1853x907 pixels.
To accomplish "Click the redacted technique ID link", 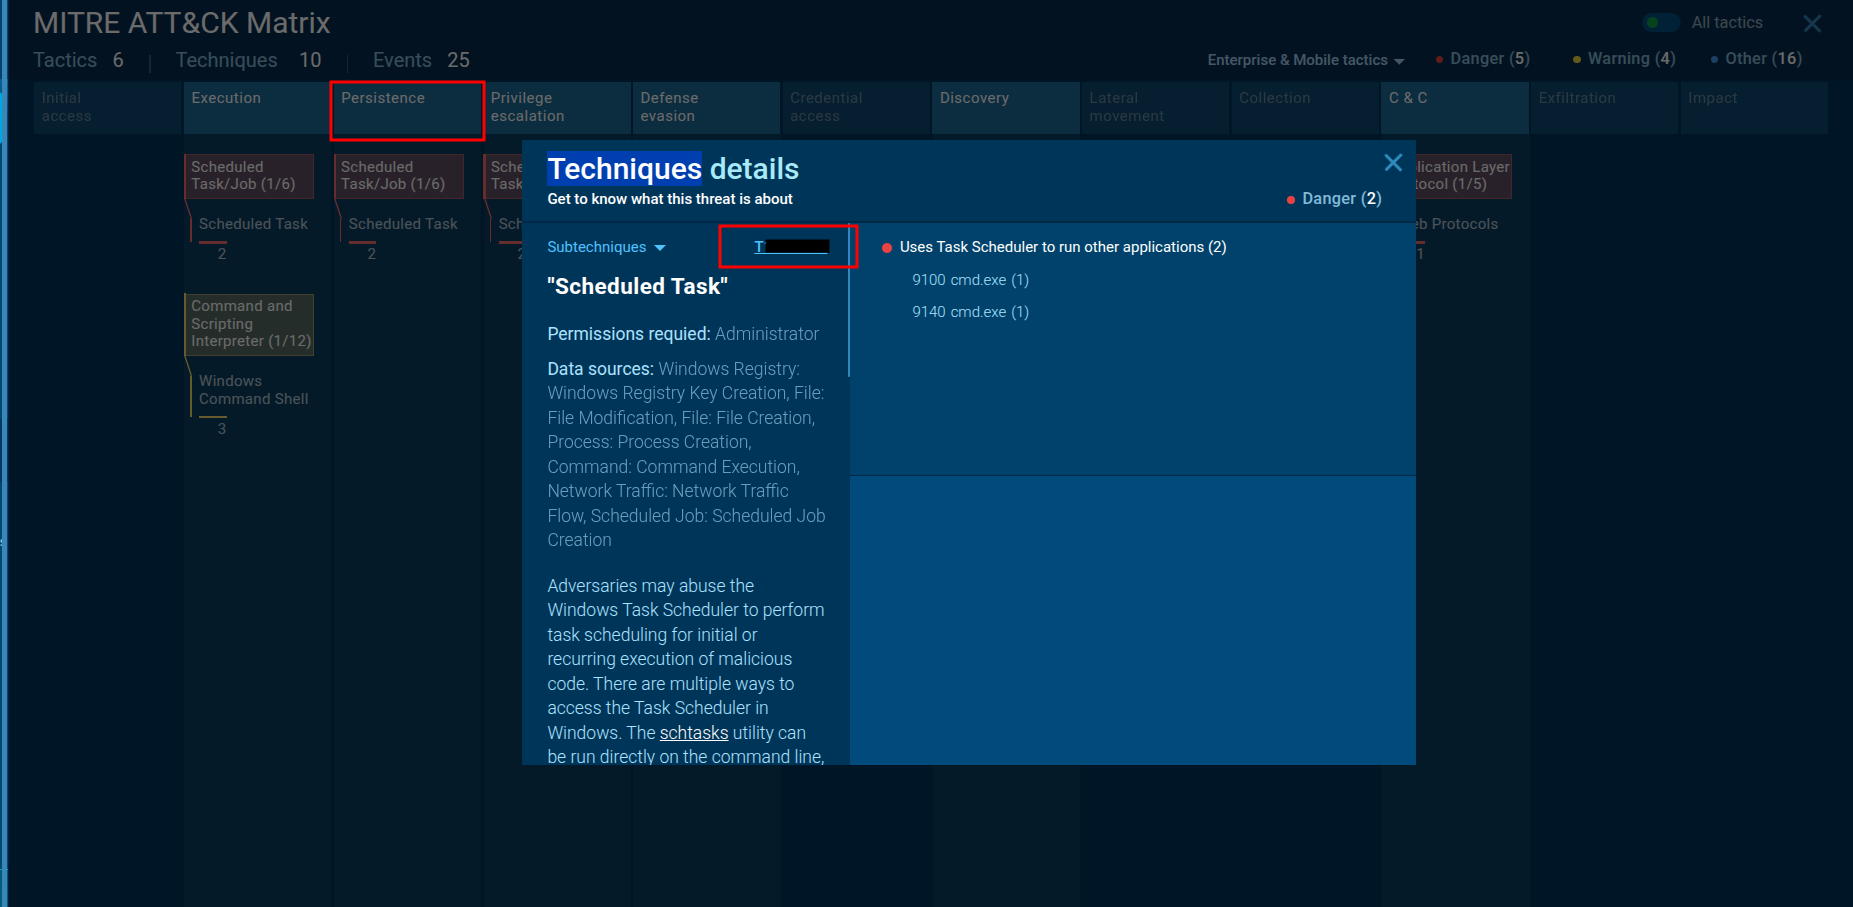I will [x=791, y=247].
